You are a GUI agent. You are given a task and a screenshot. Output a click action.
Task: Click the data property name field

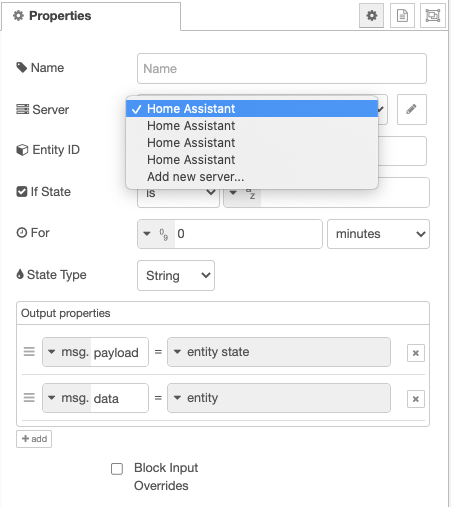(x=119, y=398)
